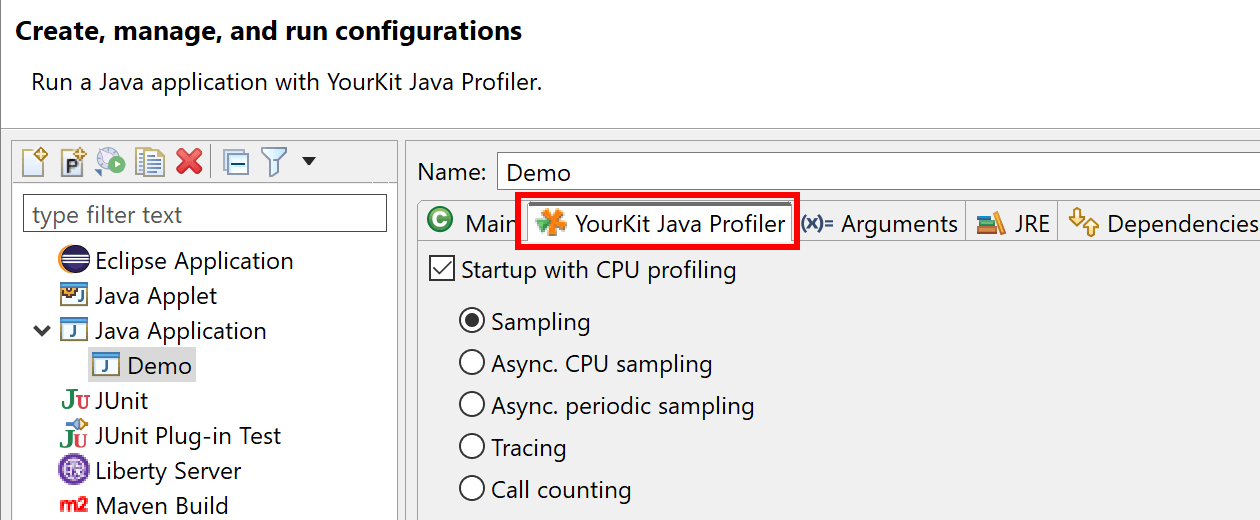This screenshot has width=1260, height=520.
Task: Click the type filter text field
Action: (x=204, y=214)
